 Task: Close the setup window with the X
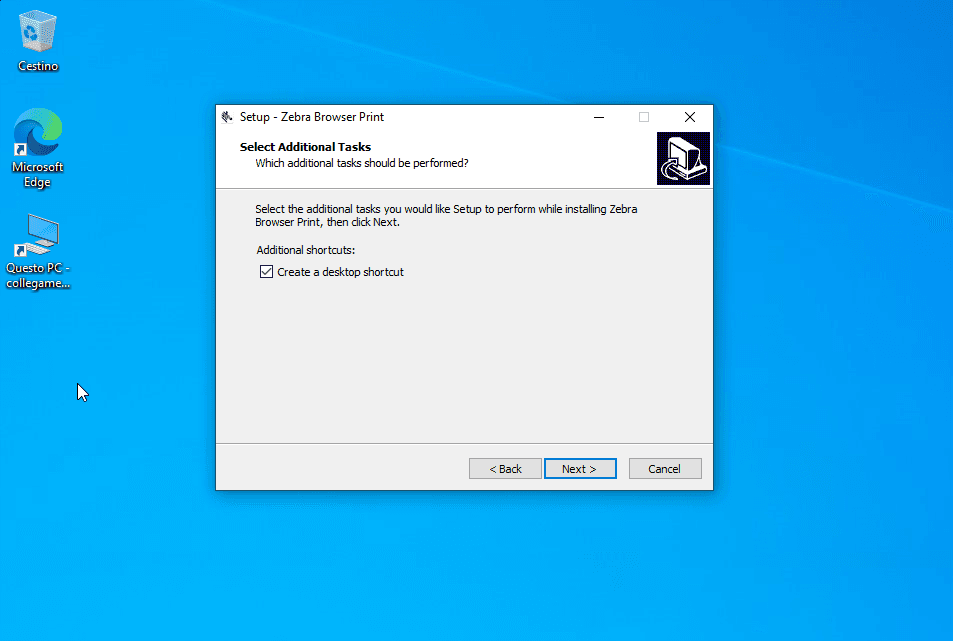(690, 117)
